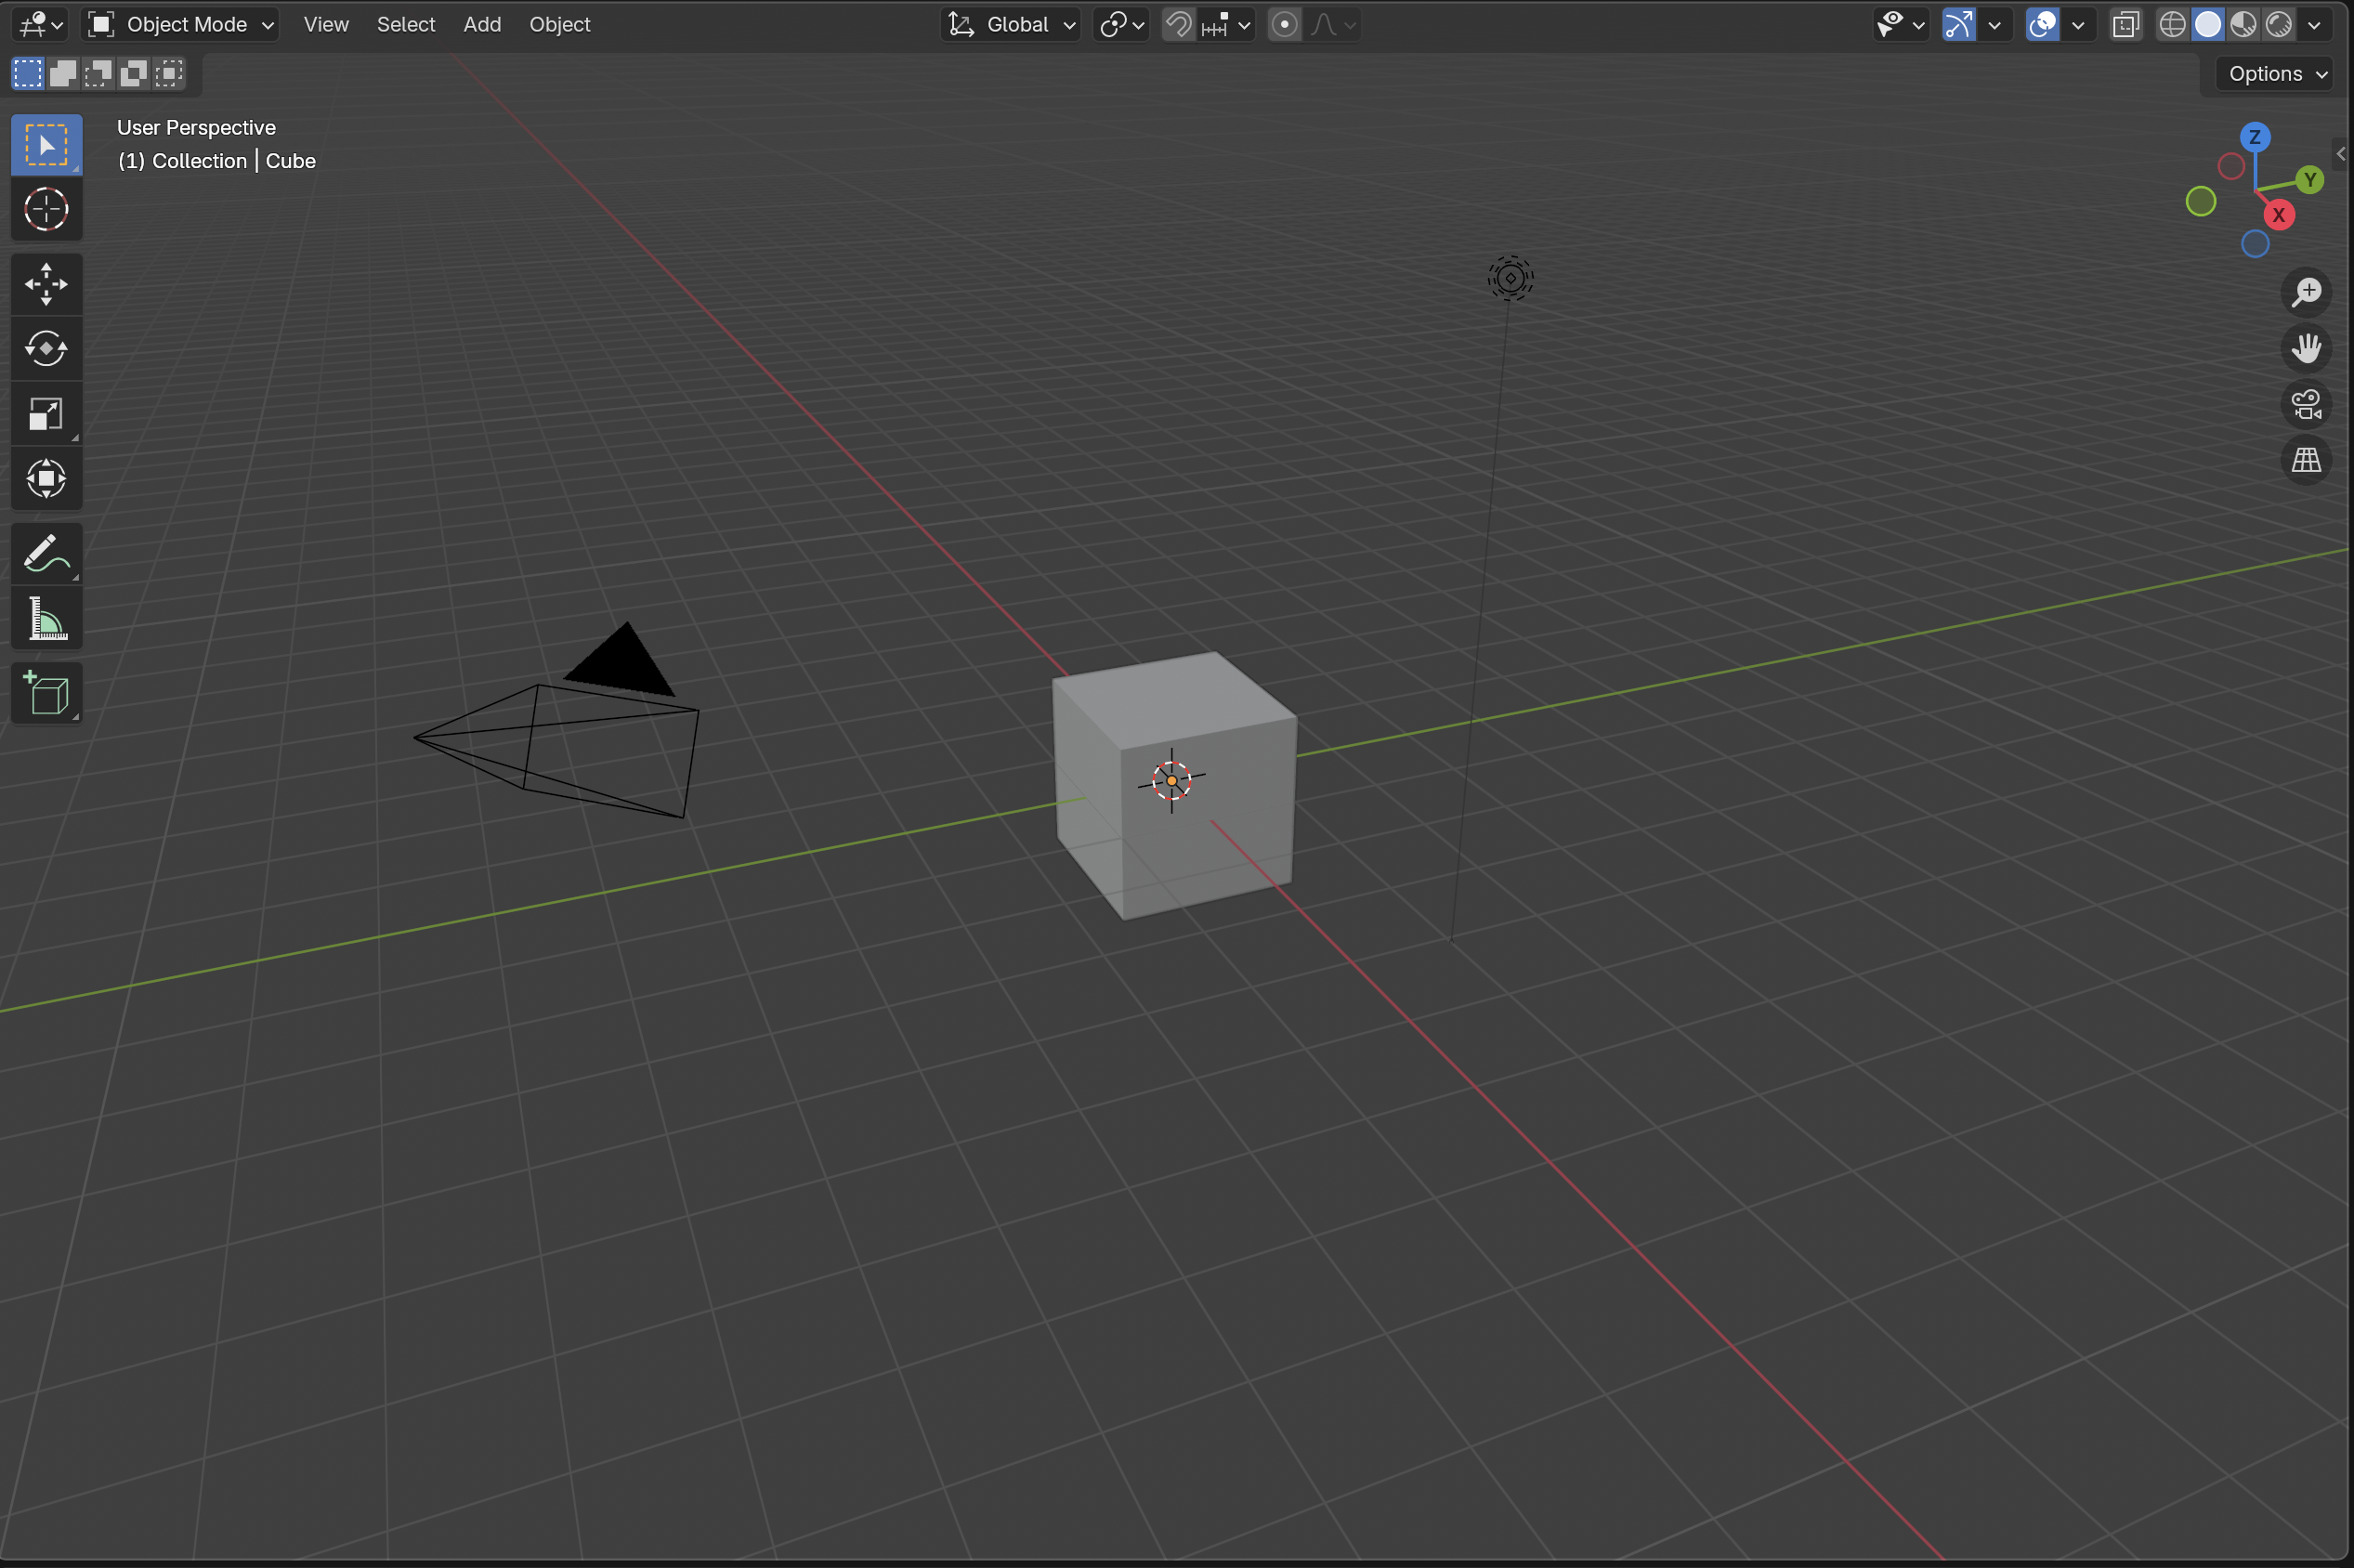
Task: Select the Measure tool
Action: (46, 618)
